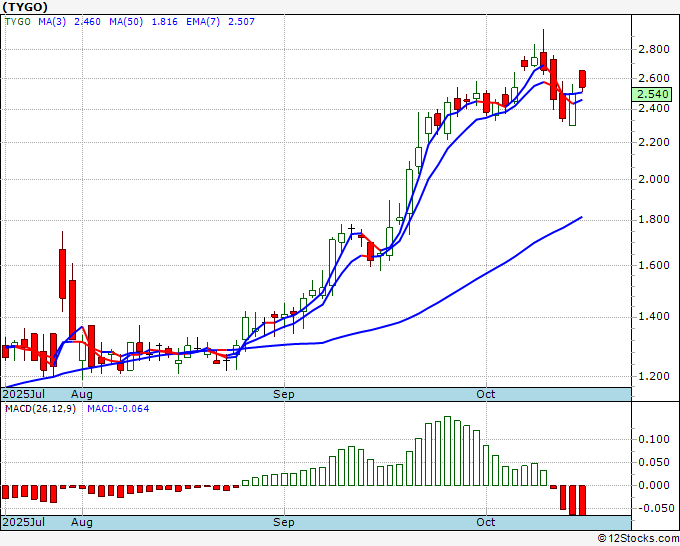Click the MACD(26,12,9) indicator label
680x546 pixels.
click(40, 409)
